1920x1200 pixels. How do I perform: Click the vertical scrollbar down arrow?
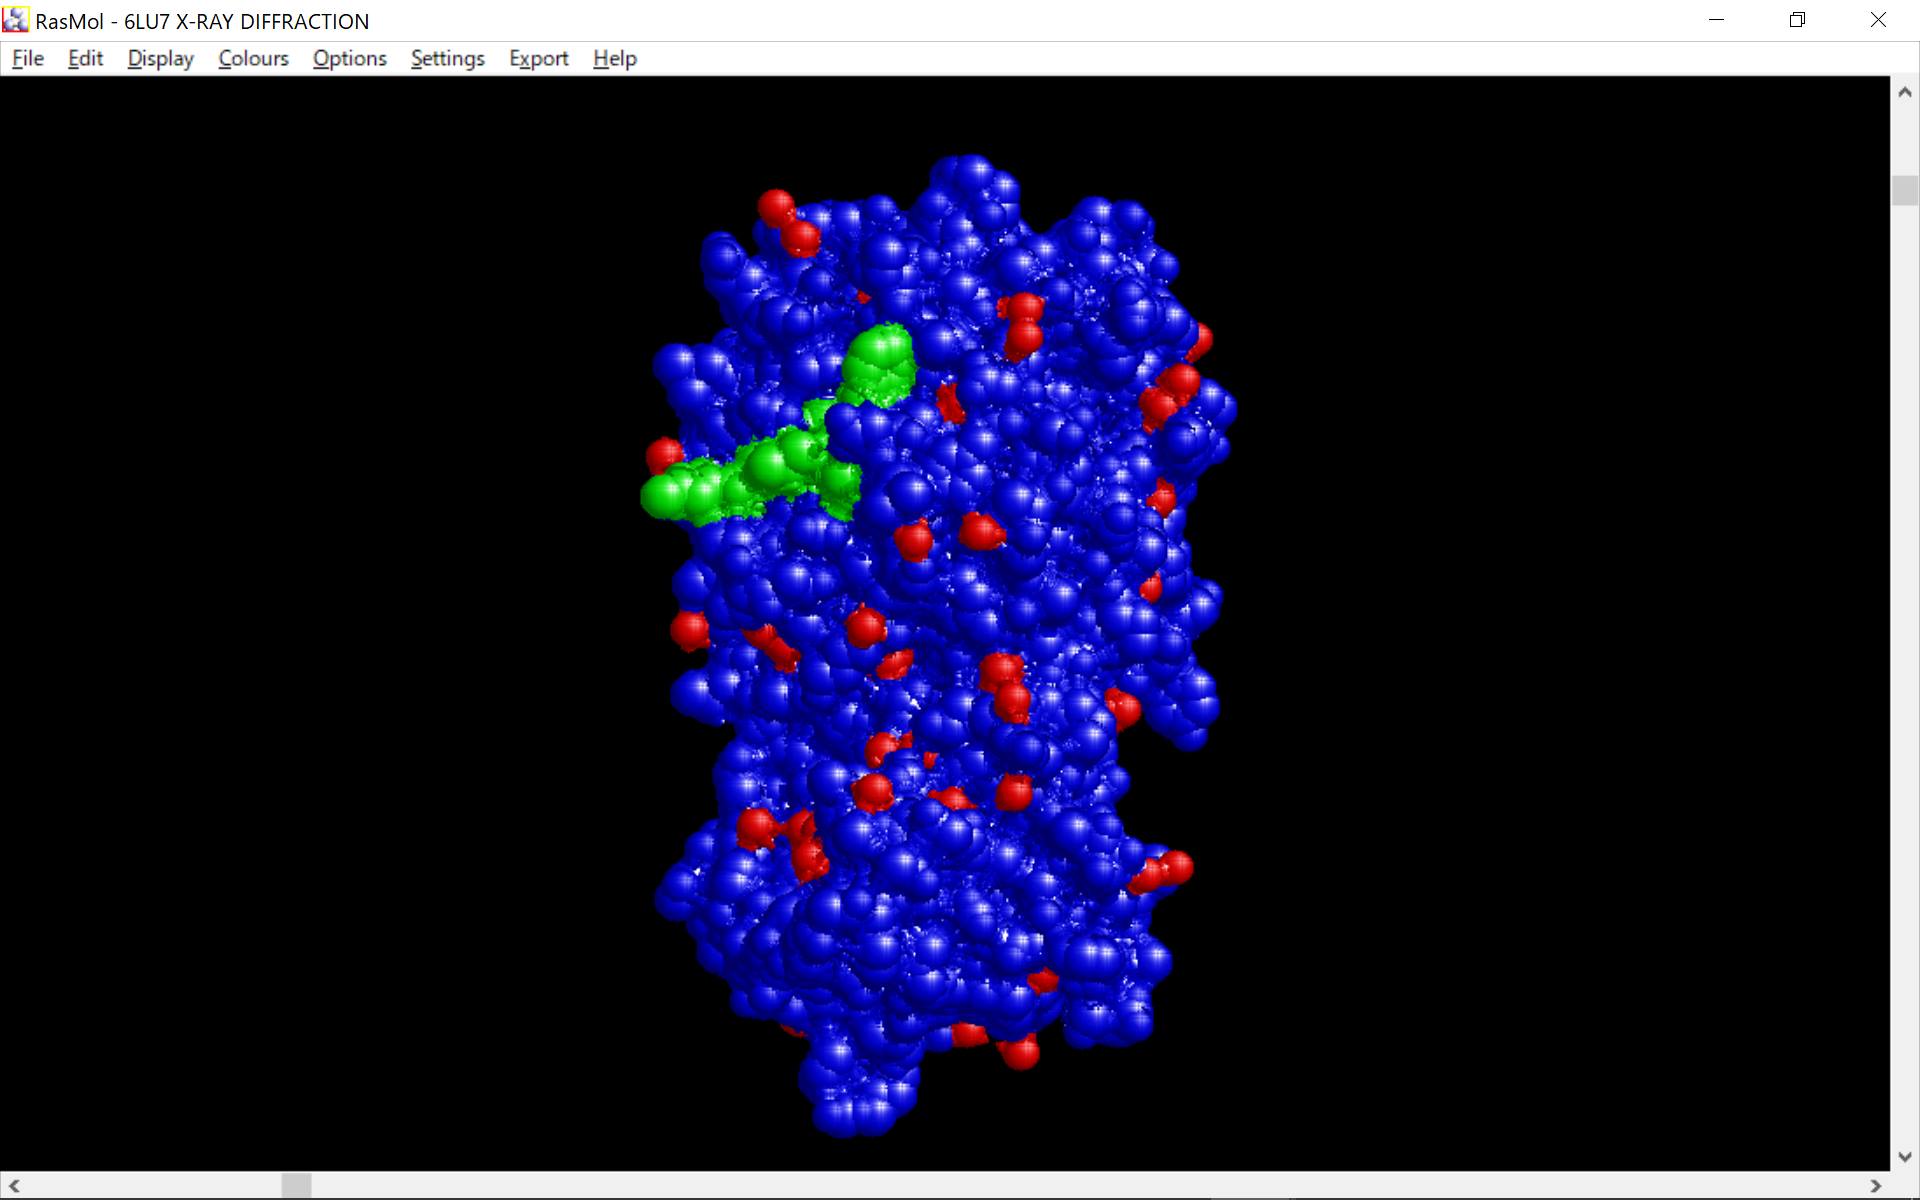[1904, 1157]
